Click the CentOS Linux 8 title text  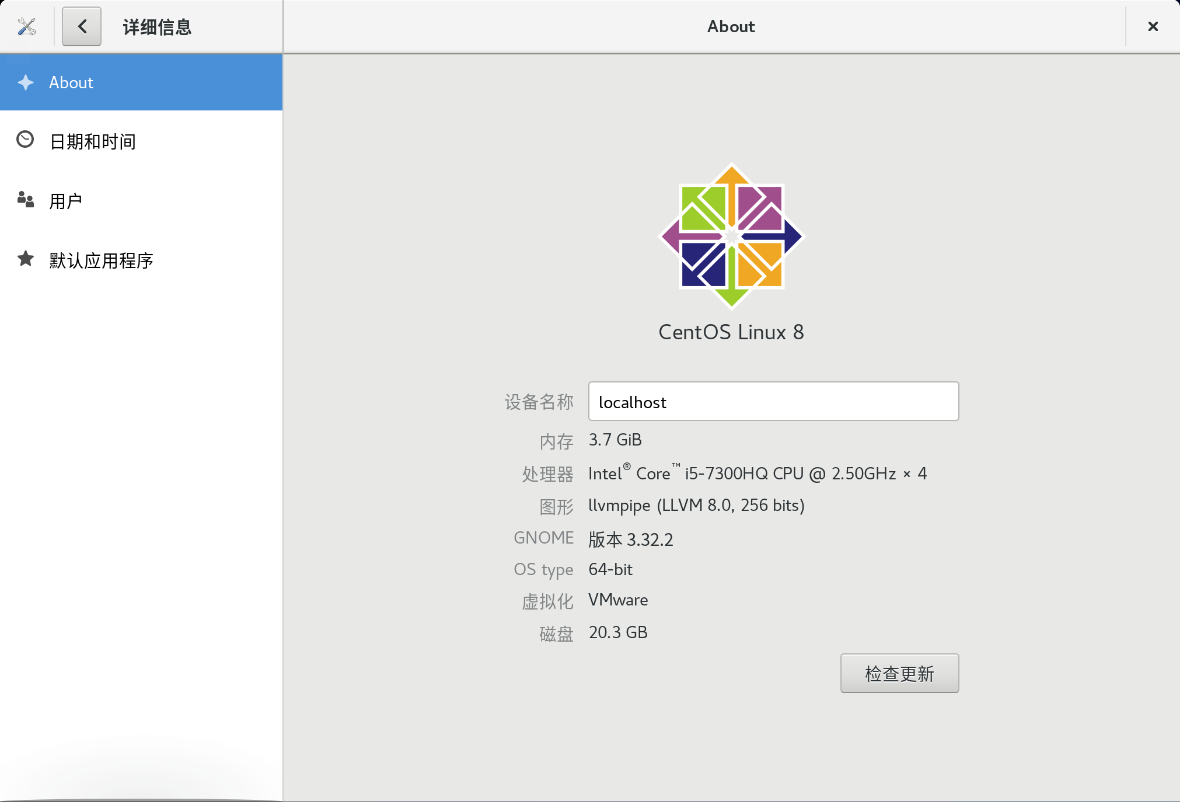(731, 333)
